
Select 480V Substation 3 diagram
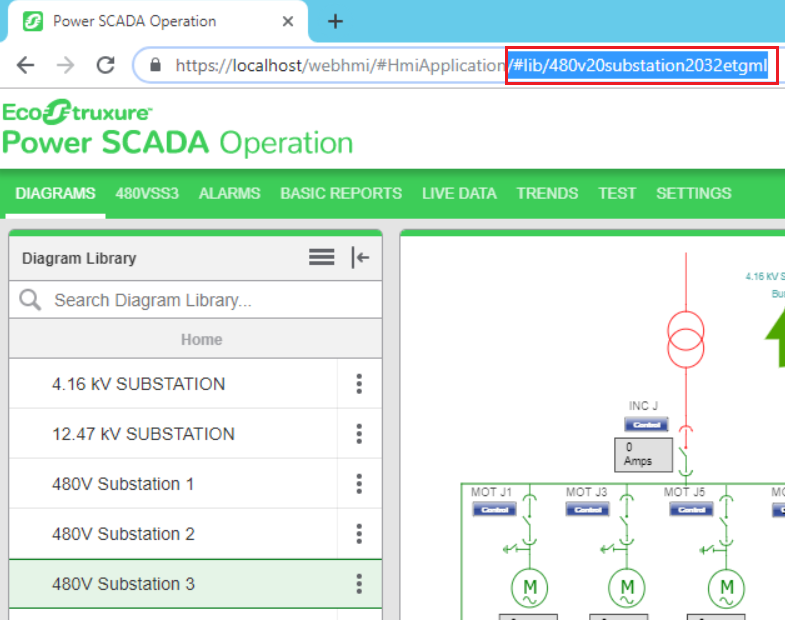[173, 584]
